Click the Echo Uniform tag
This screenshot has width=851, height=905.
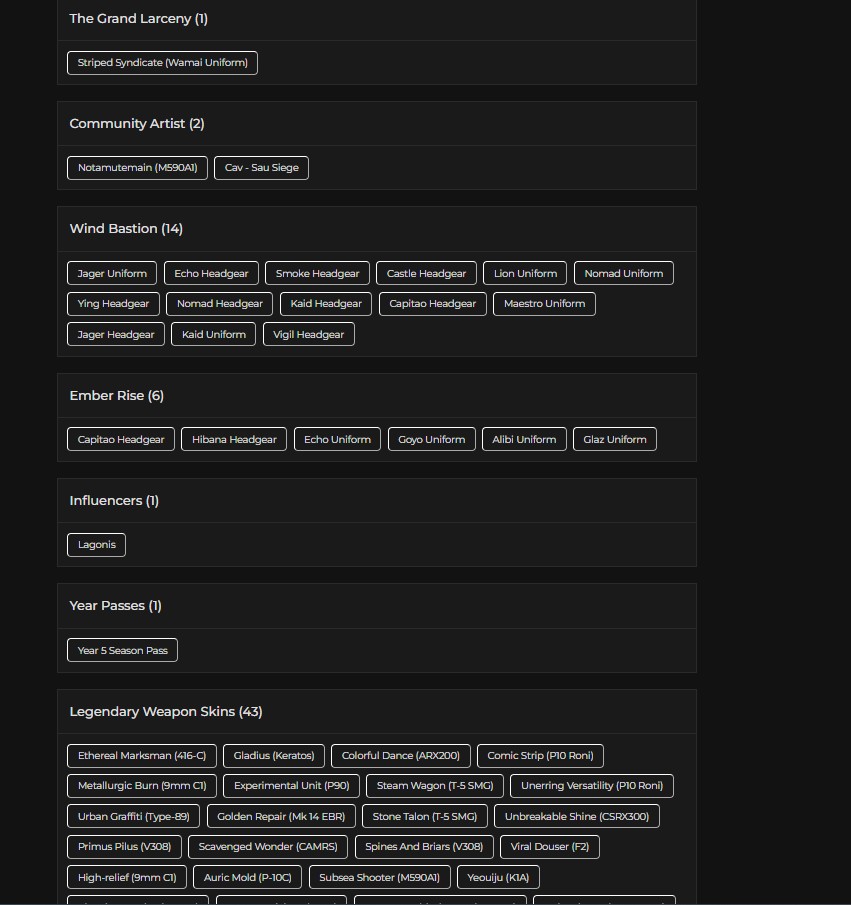[337, 440]
